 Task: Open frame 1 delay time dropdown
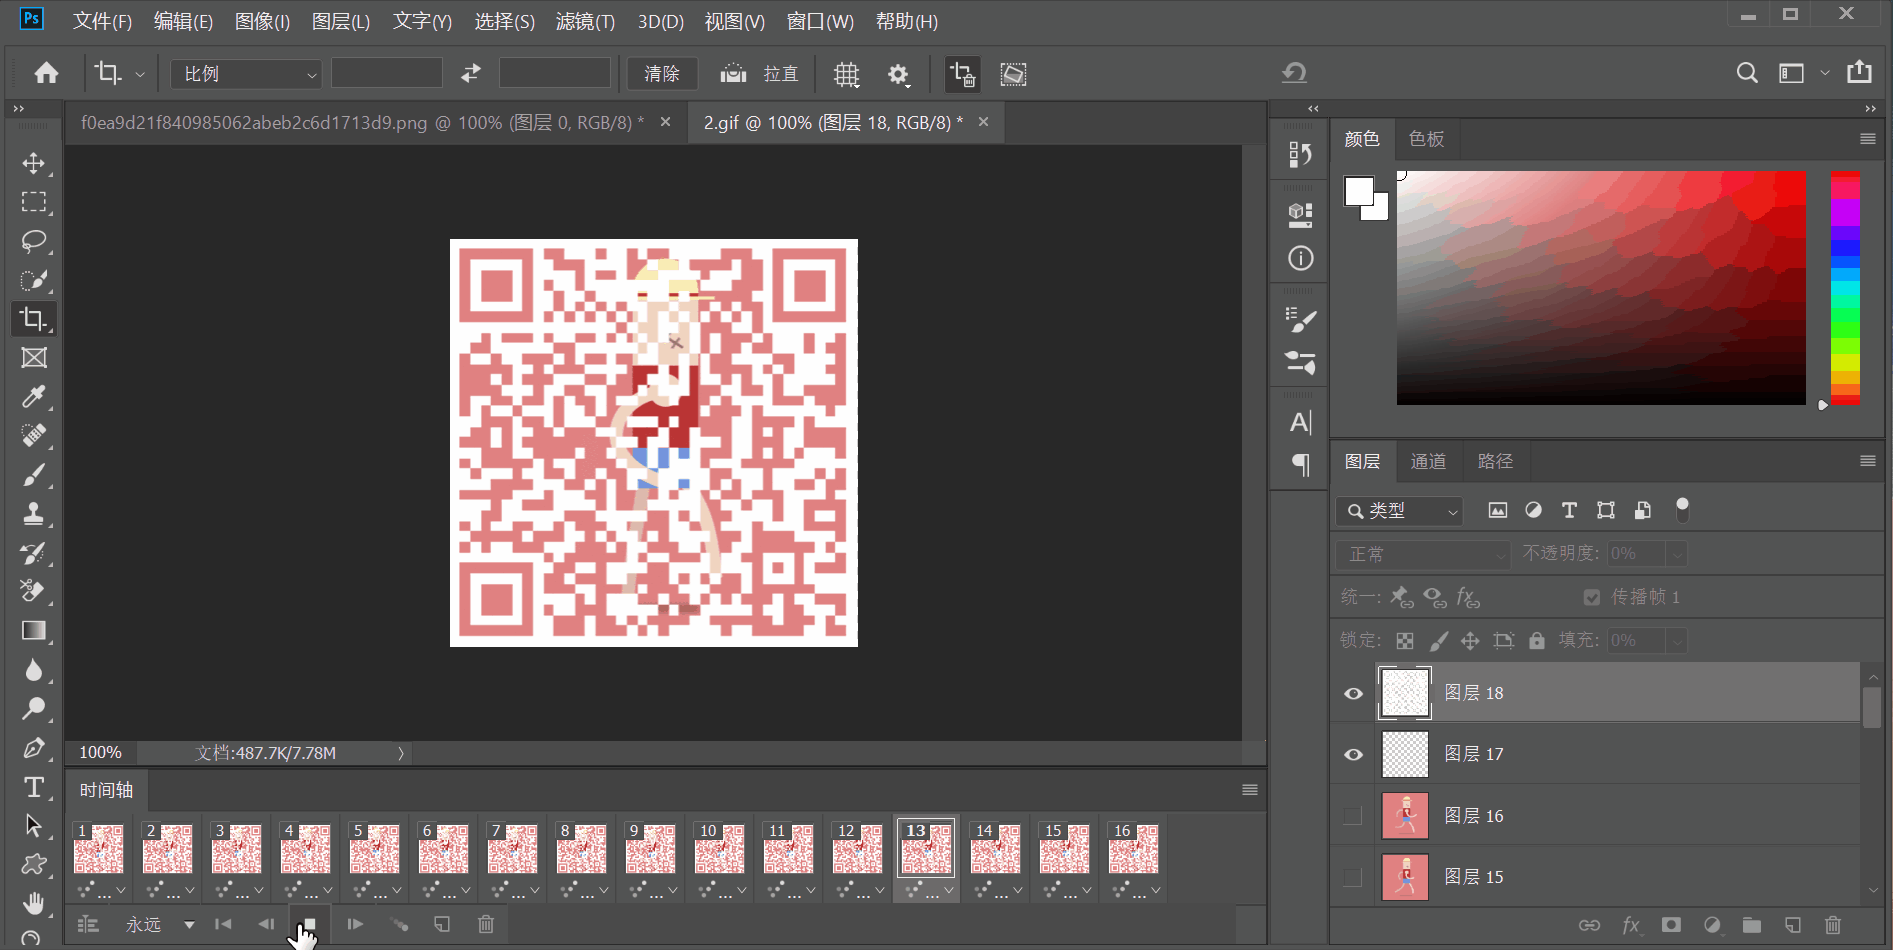coord(121,890)
